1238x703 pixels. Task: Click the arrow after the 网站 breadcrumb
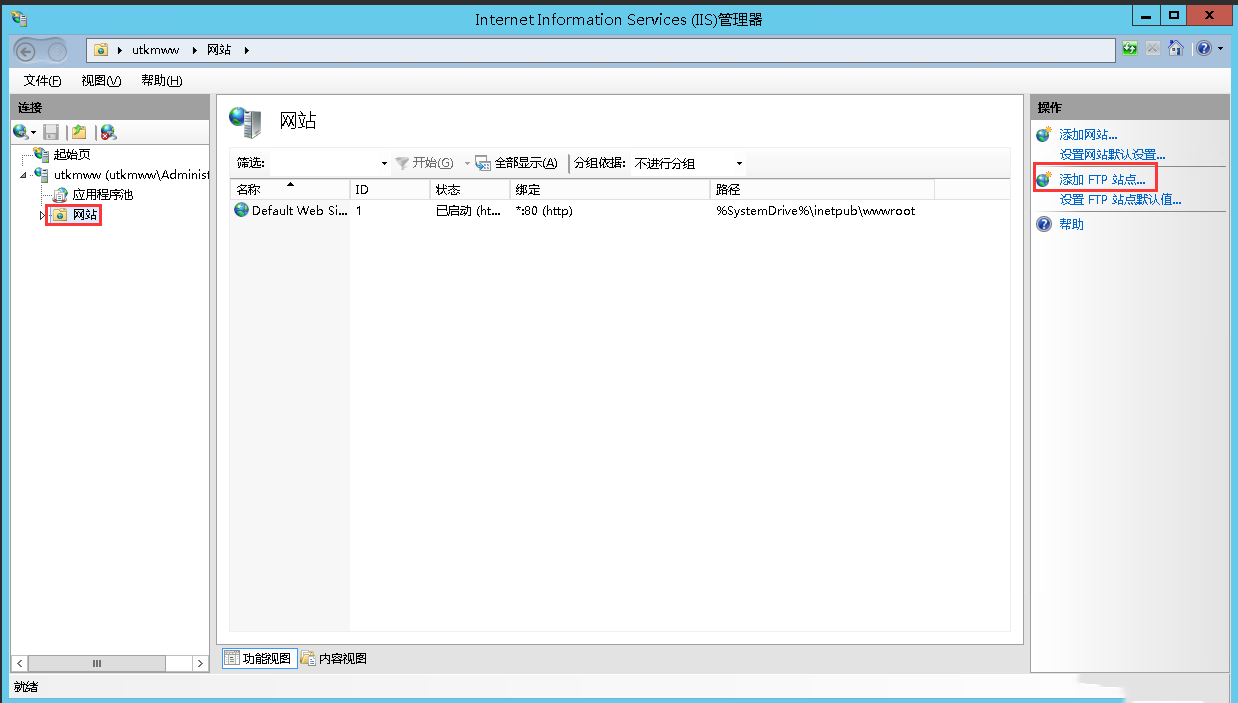coord(246,50)
